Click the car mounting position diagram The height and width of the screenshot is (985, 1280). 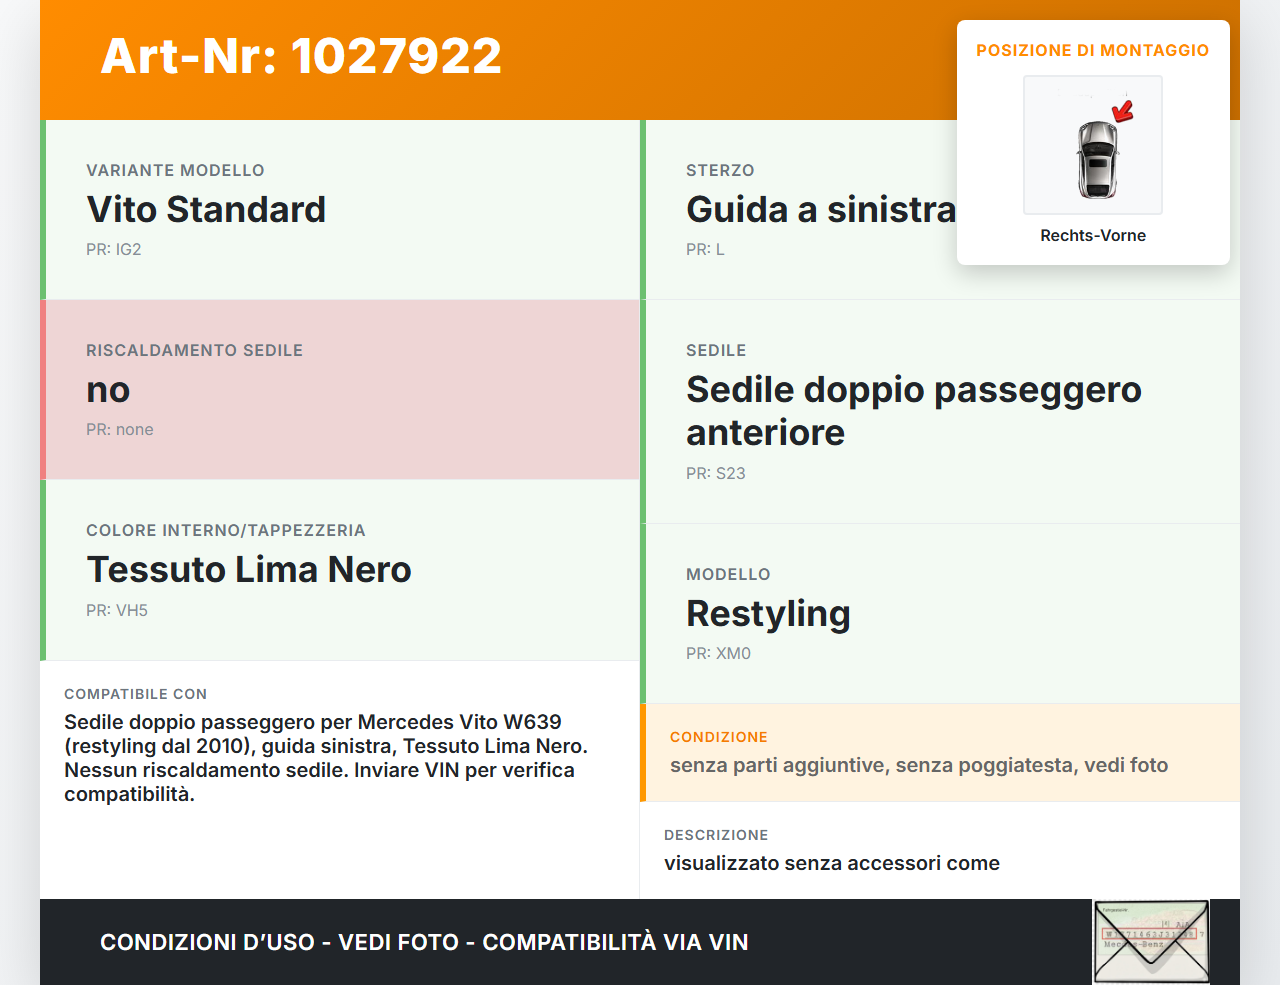coord(1093,145)
